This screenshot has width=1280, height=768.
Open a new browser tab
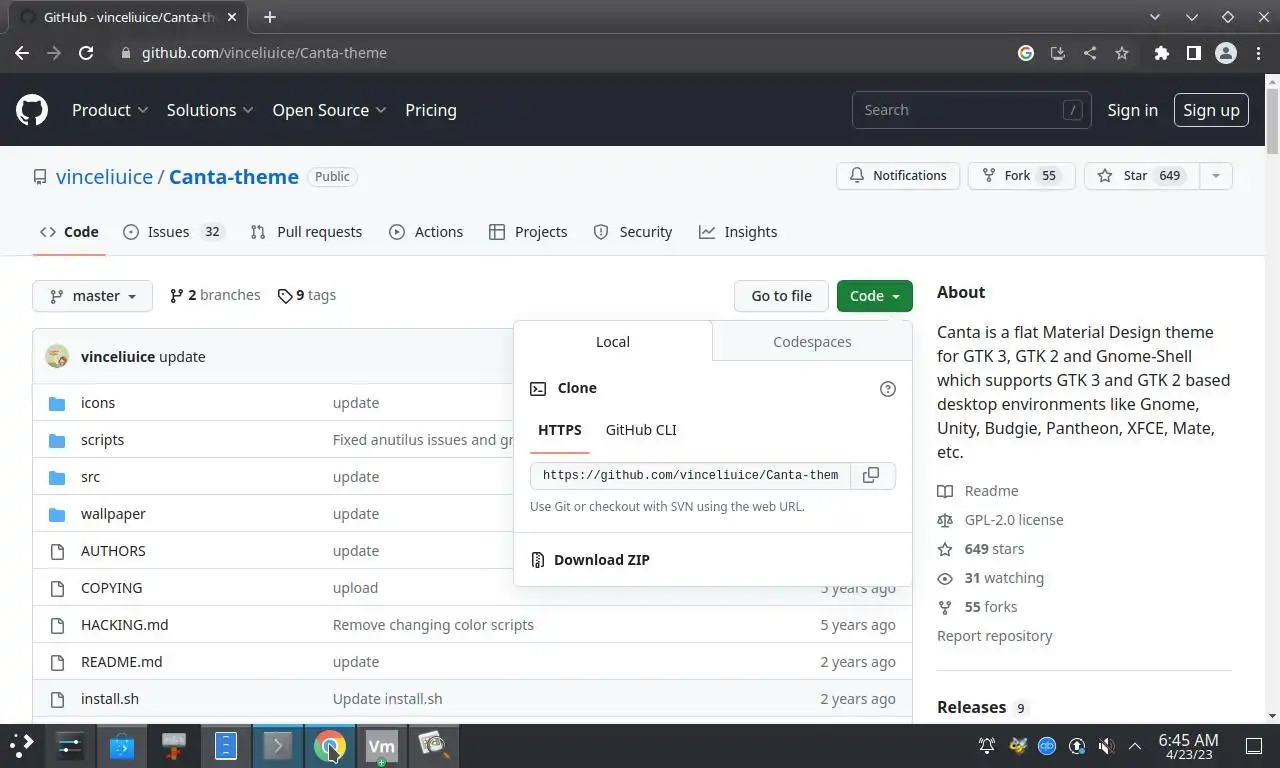tap(269, 17)
